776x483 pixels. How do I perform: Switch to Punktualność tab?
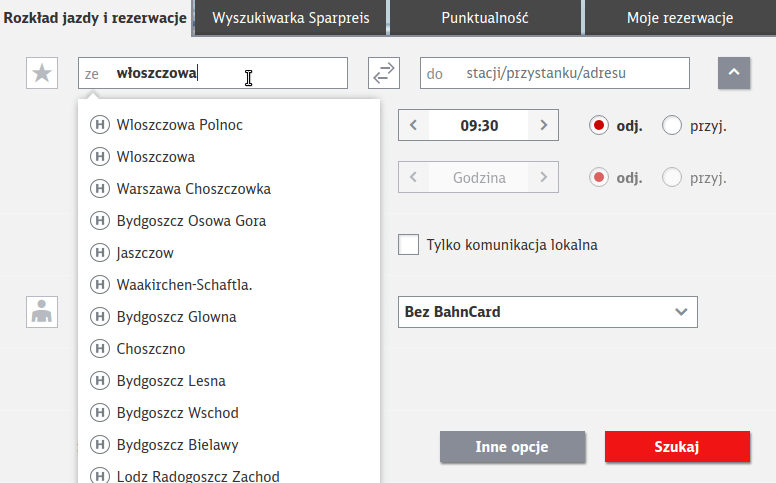tap(485, 18)
